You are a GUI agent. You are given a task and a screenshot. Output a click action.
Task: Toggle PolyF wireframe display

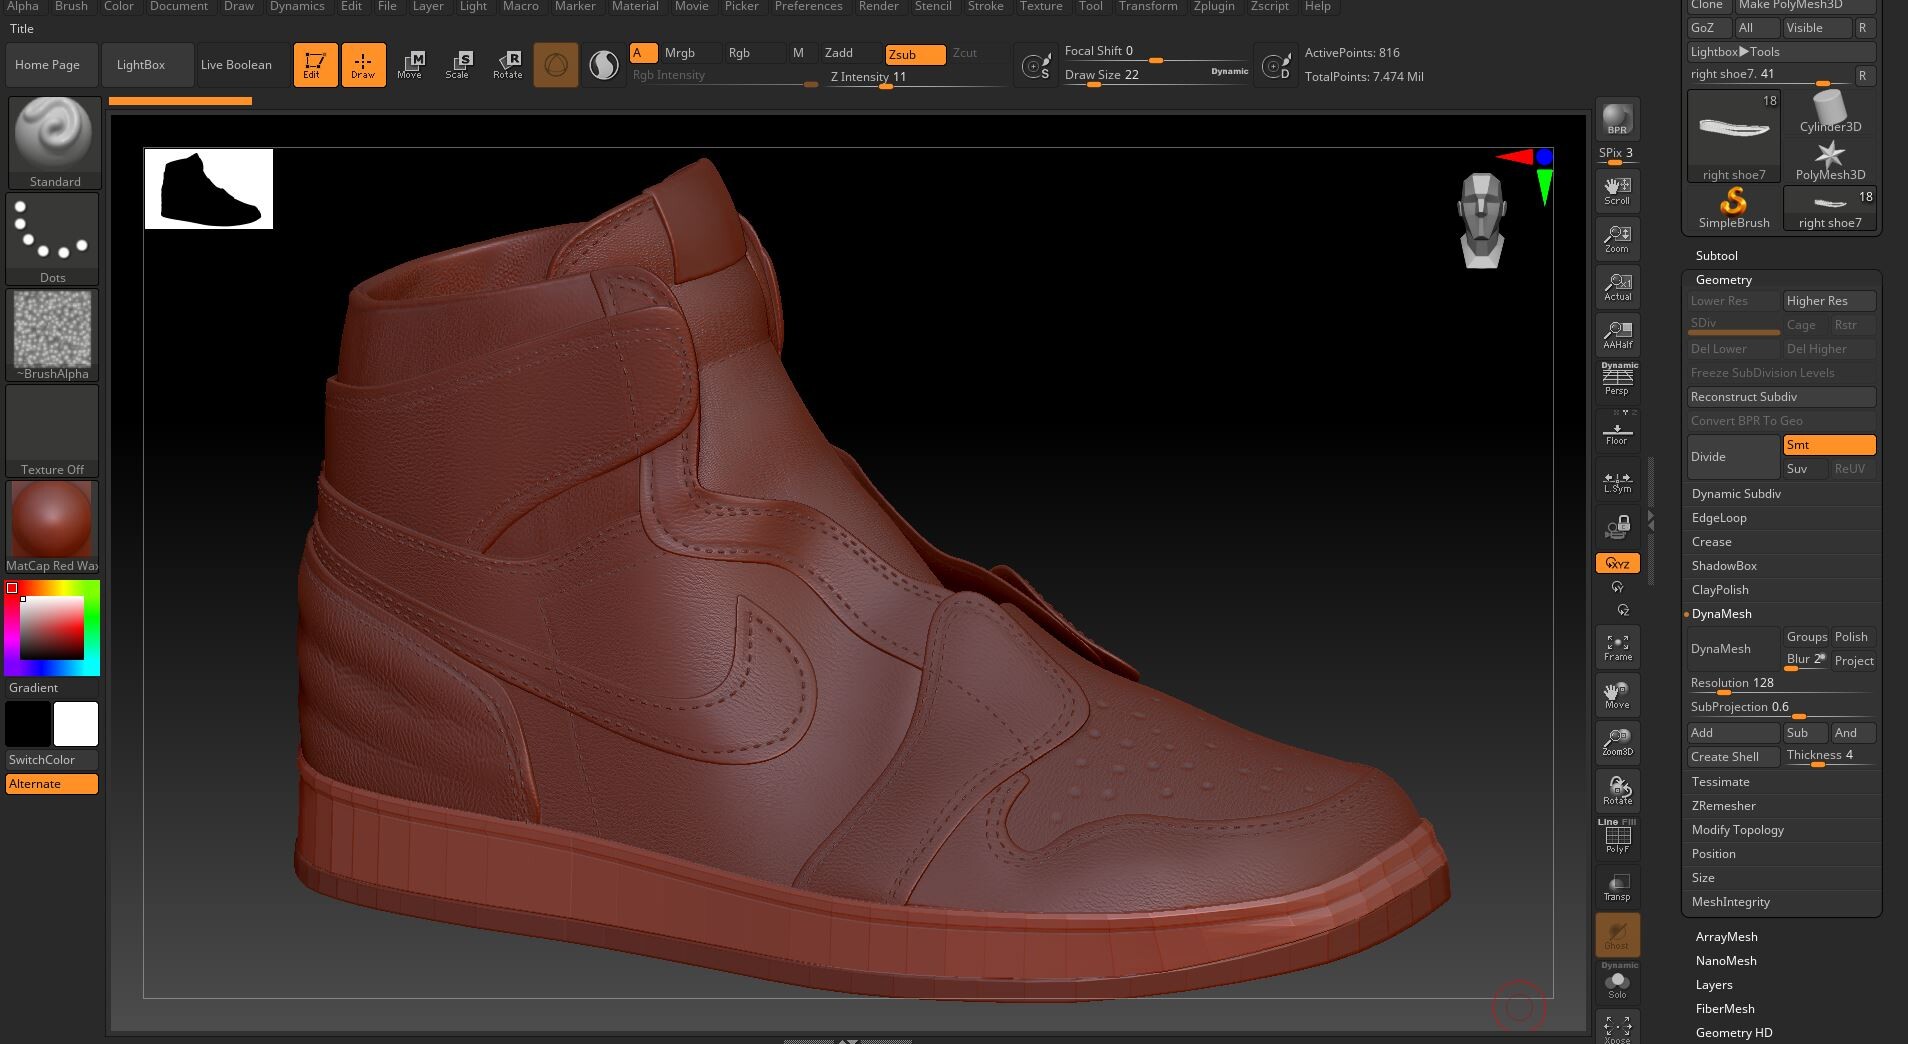tap(1617, 837)
